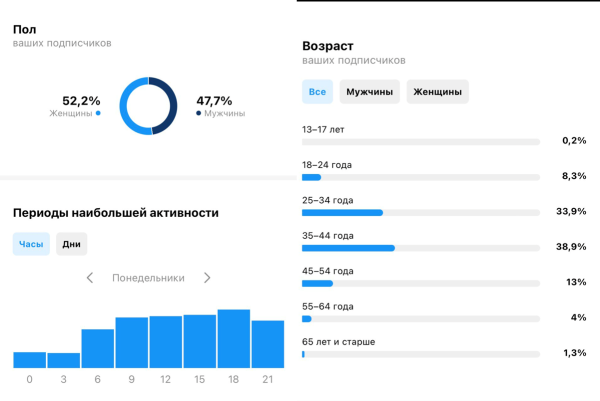The image size is (600, 401).
Task: Click the 18–24 года age bar
Action: (x=420, y=177)
